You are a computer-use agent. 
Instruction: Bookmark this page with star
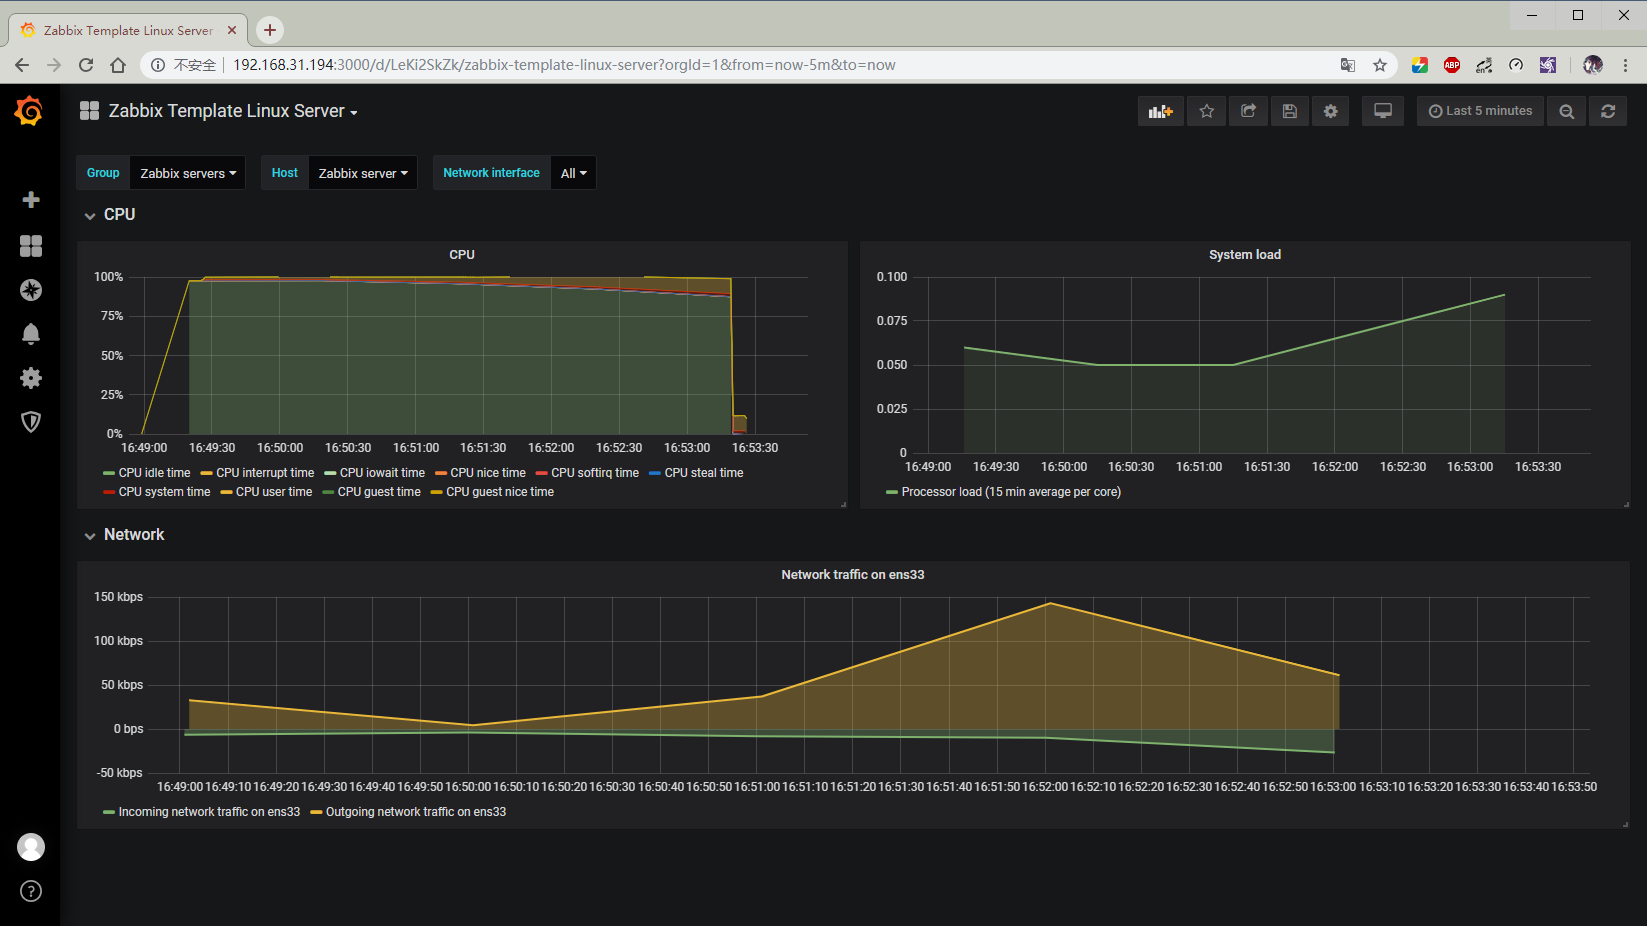[x=1380, y=65]
